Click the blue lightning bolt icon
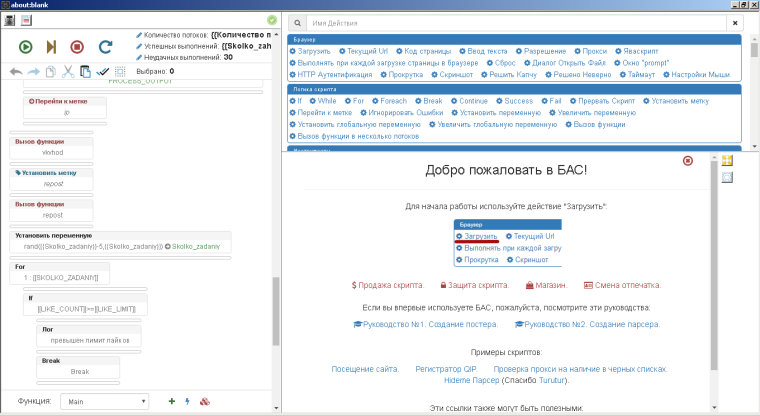This screenshot has height=416, width=760. (x=188, y=401)
